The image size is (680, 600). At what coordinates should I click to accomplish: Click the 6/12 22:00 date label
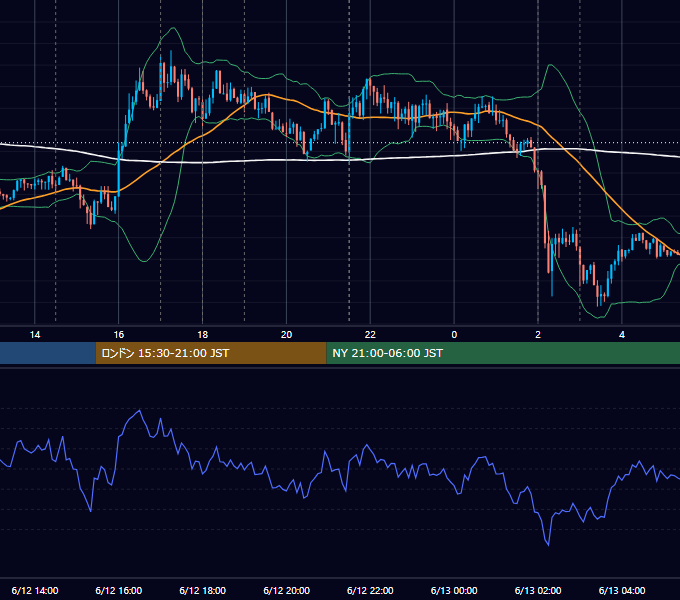click(370, 590)
